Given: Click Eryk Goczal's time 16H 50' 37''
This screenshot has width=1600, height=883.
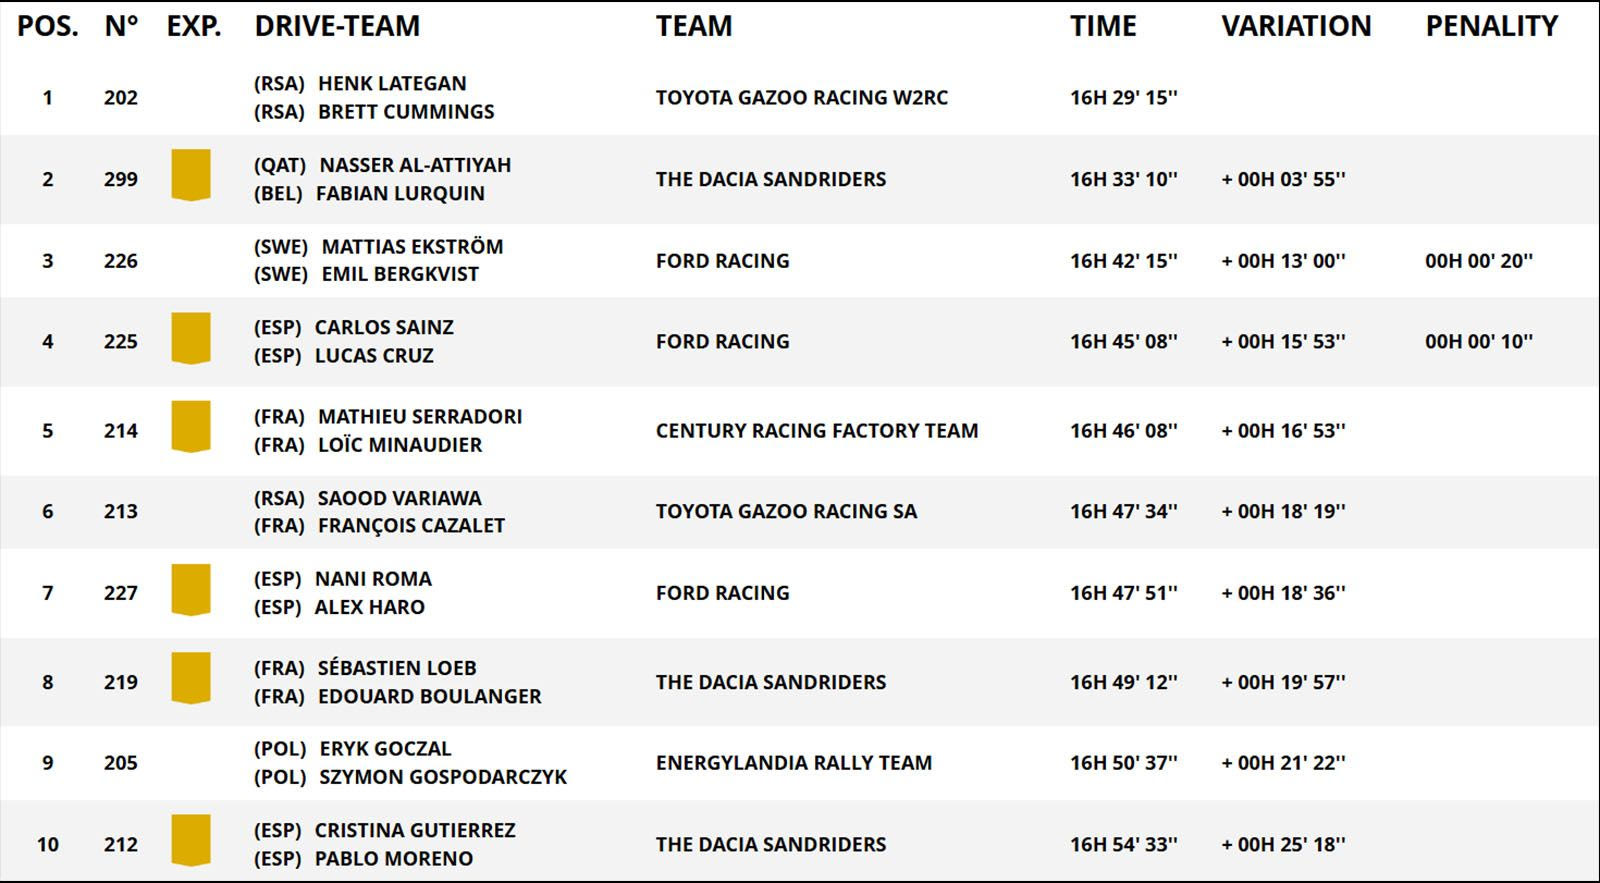Looking at the screenshot, I should tap(1123, 763).
